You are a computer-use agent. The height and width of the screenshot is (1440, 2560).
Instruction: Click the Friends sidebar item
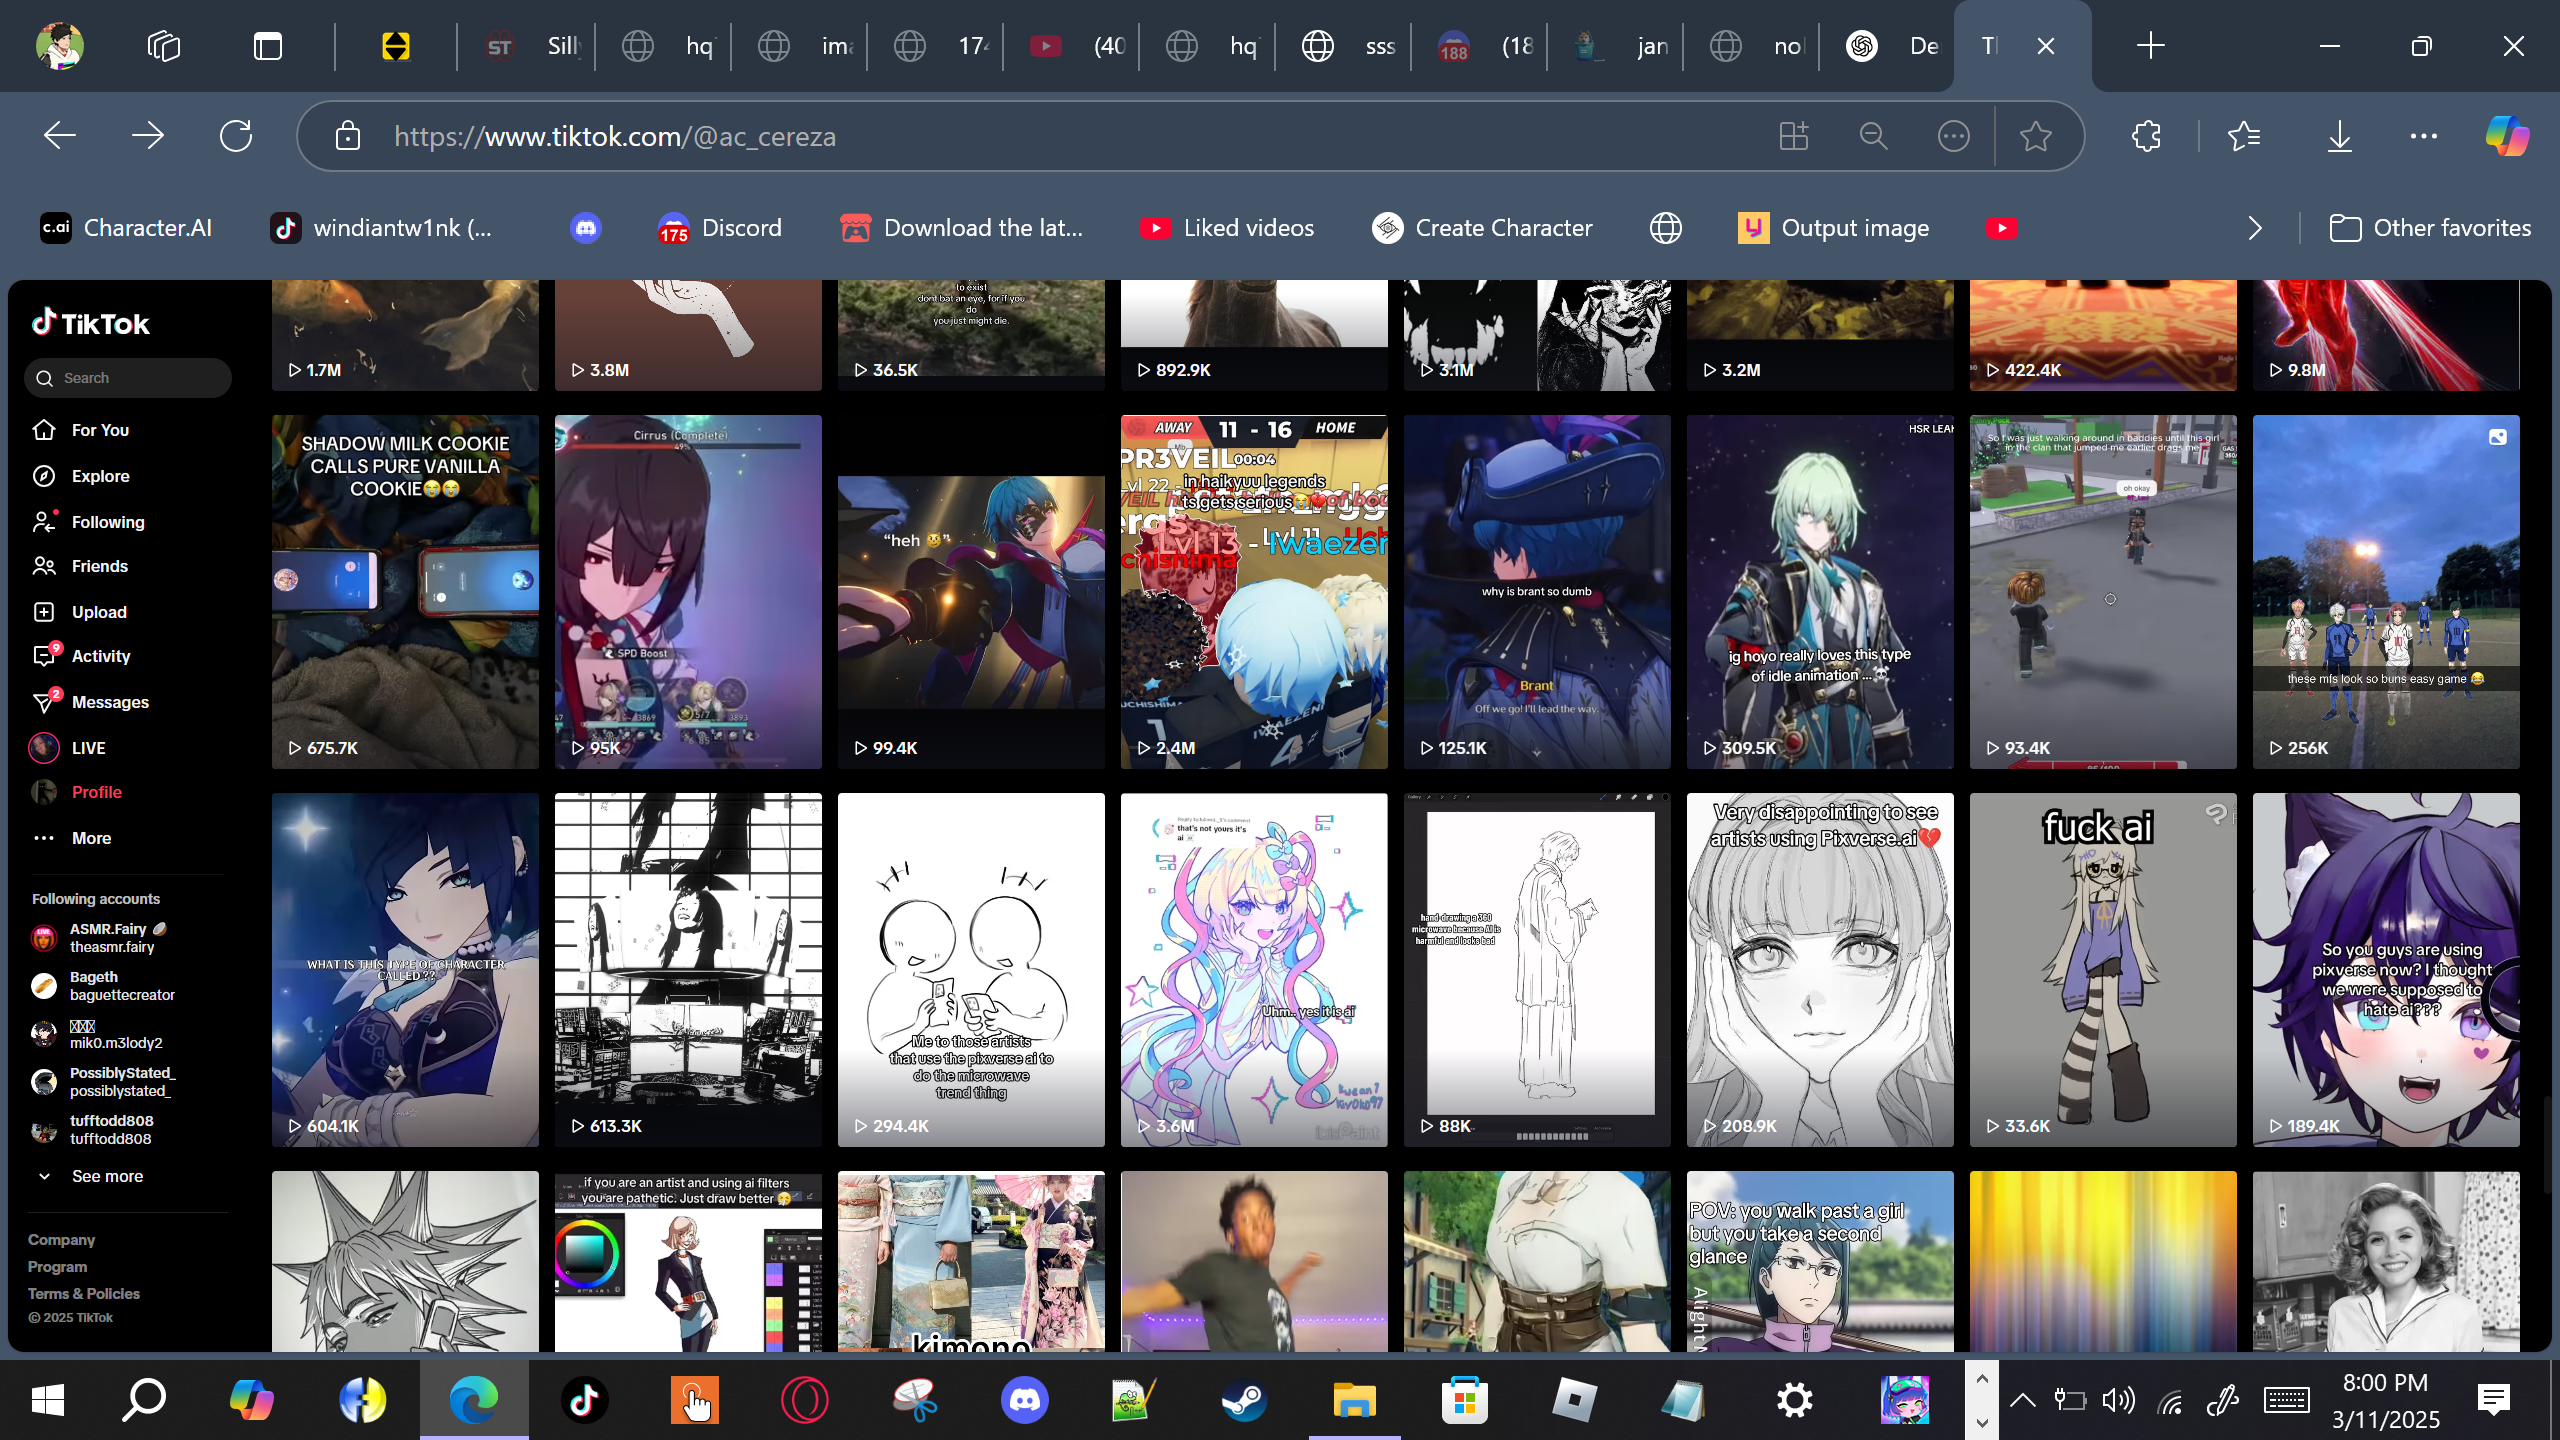[x=99, y=566]
